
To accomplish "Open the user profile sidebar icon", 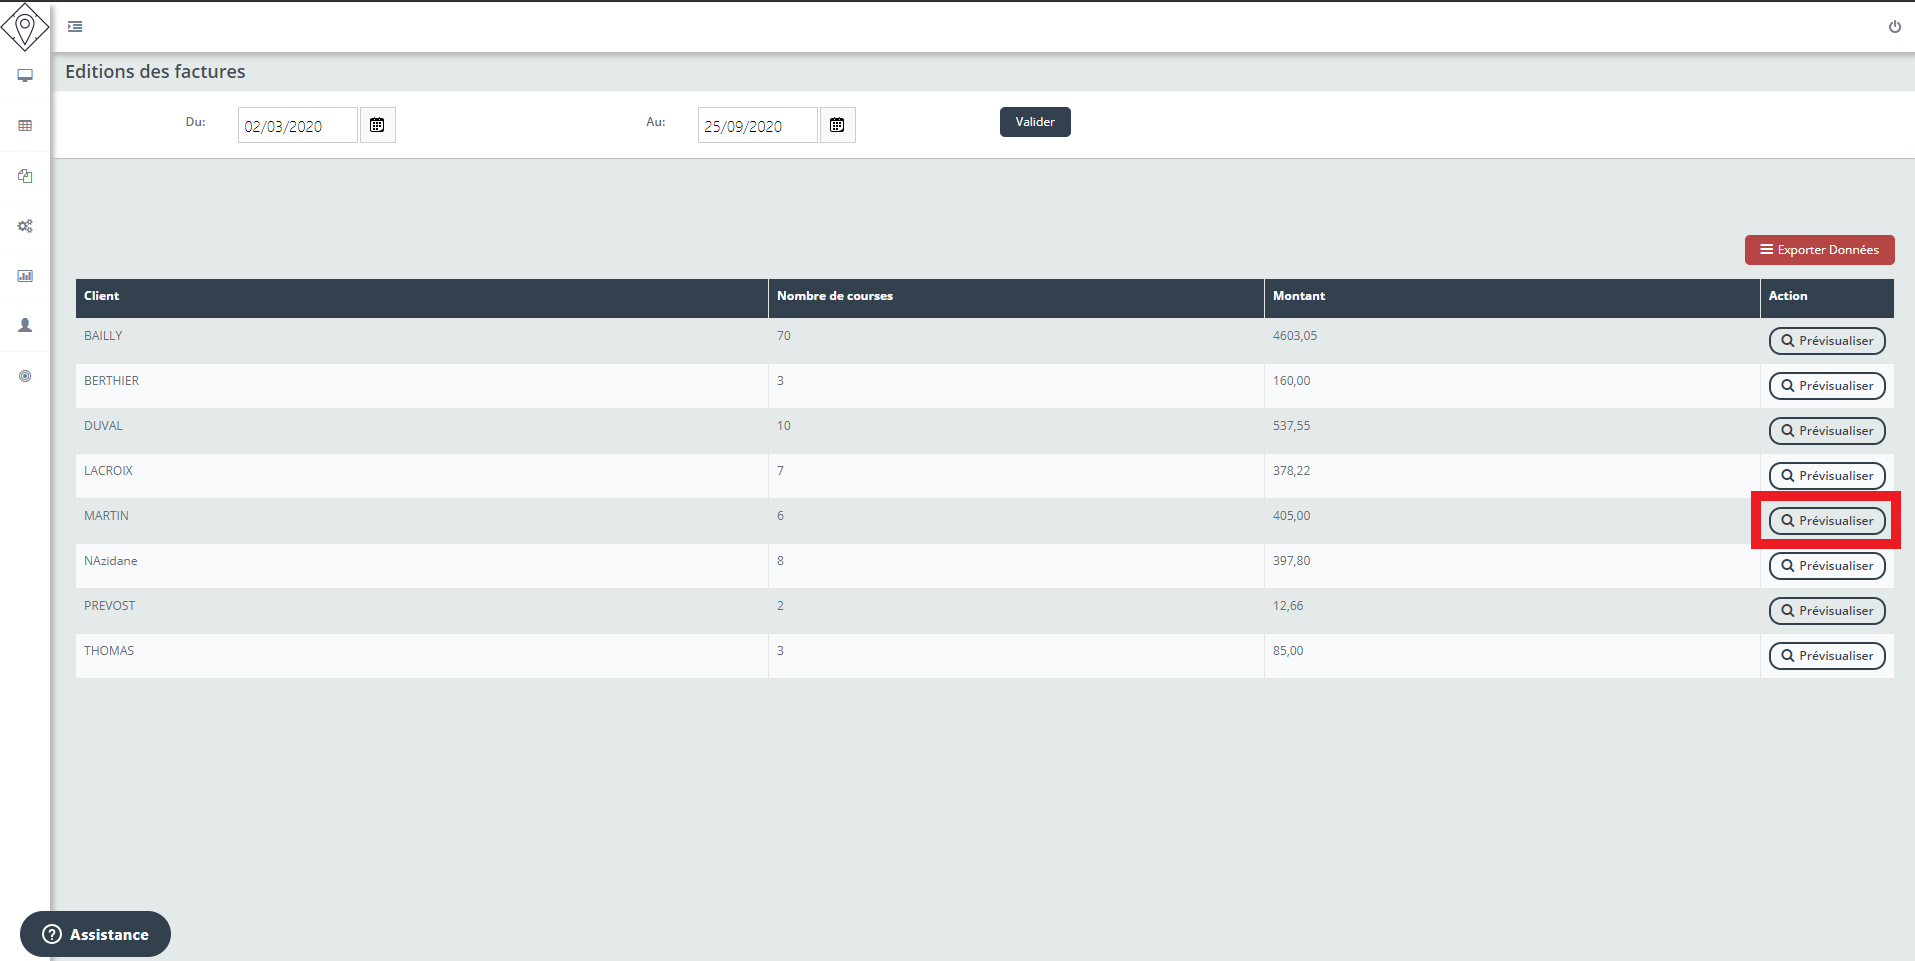I will (x=25, y=326).
